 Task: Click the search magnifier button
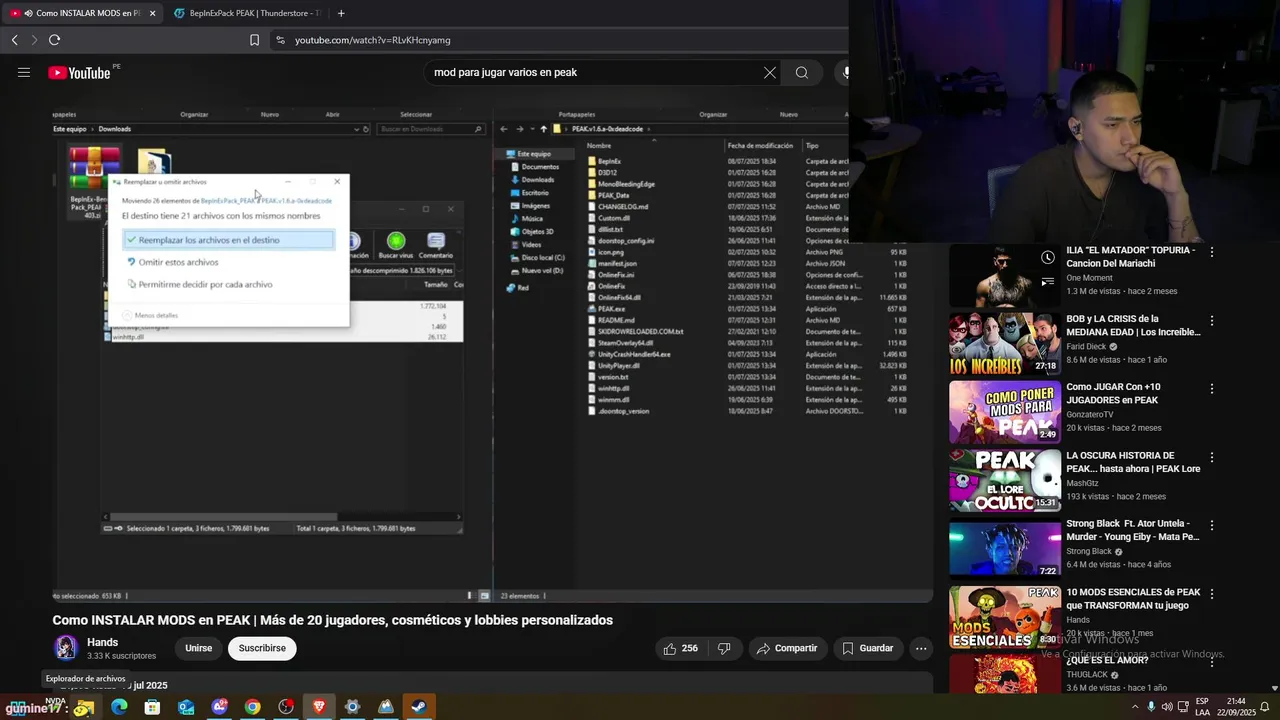(802, 72)
